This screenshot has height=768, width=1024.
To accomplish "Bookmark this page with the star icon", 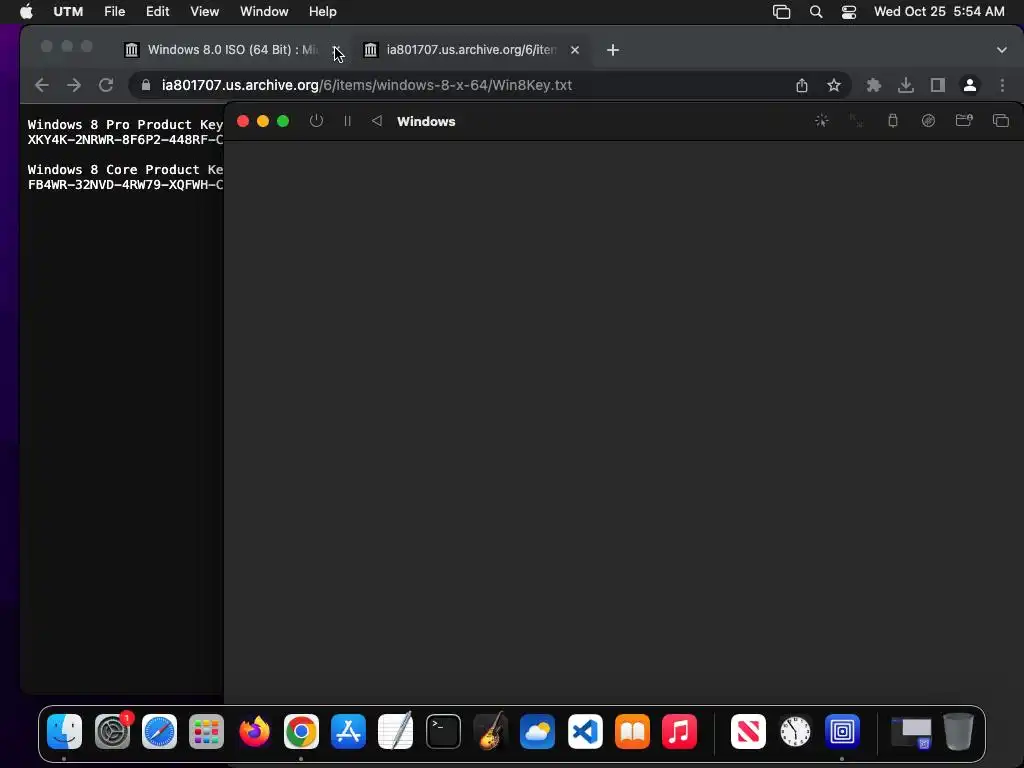I will coord(834,85).
